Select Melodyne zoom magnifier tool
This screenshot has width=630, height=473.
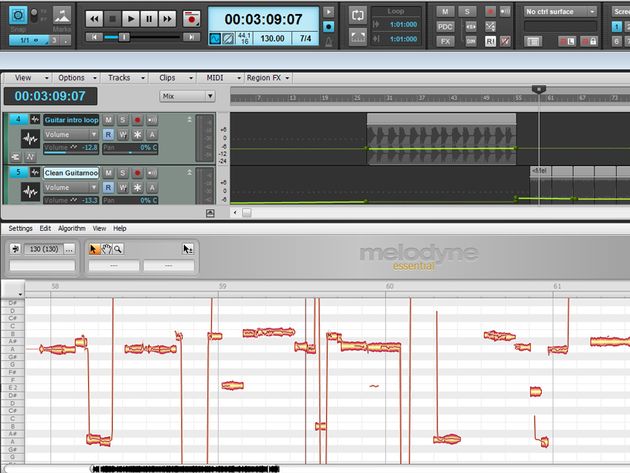(118, 249)
